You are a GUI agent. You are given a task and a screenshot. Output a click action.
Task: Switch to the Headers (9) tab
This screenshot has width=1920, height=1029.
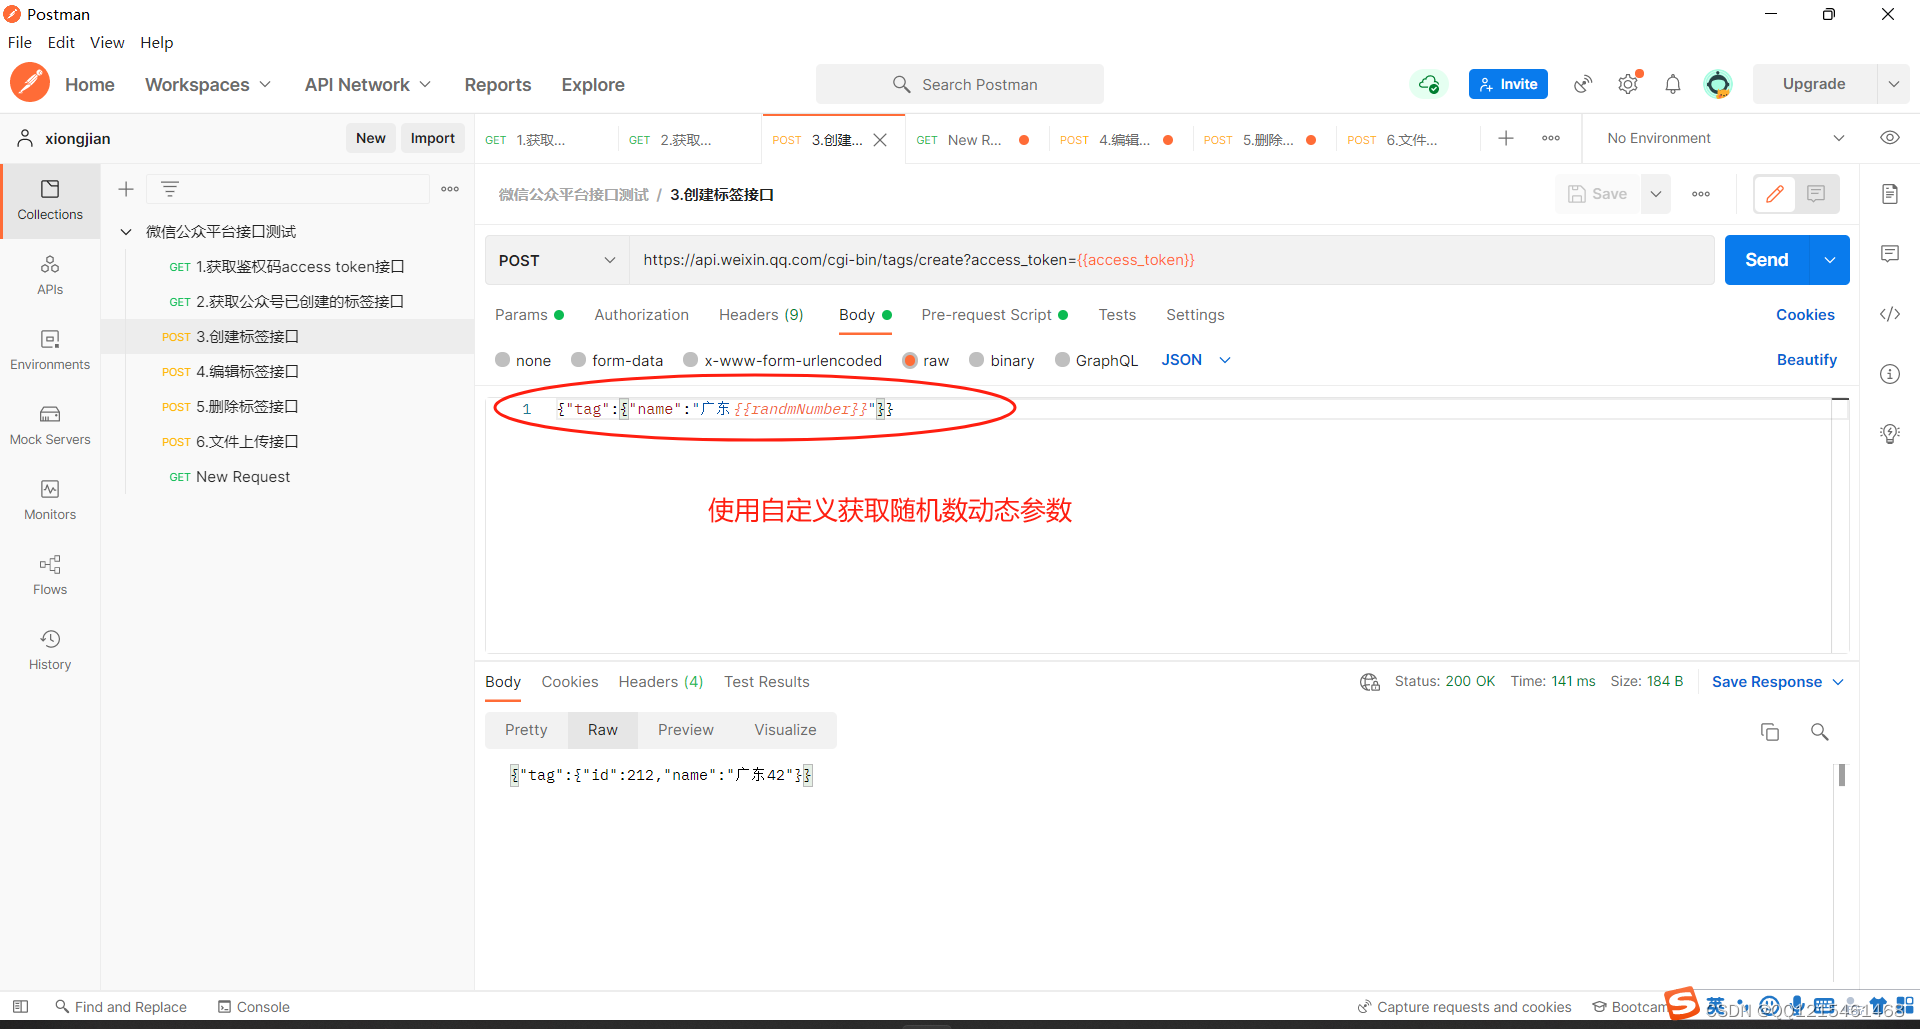click(761, 315)
